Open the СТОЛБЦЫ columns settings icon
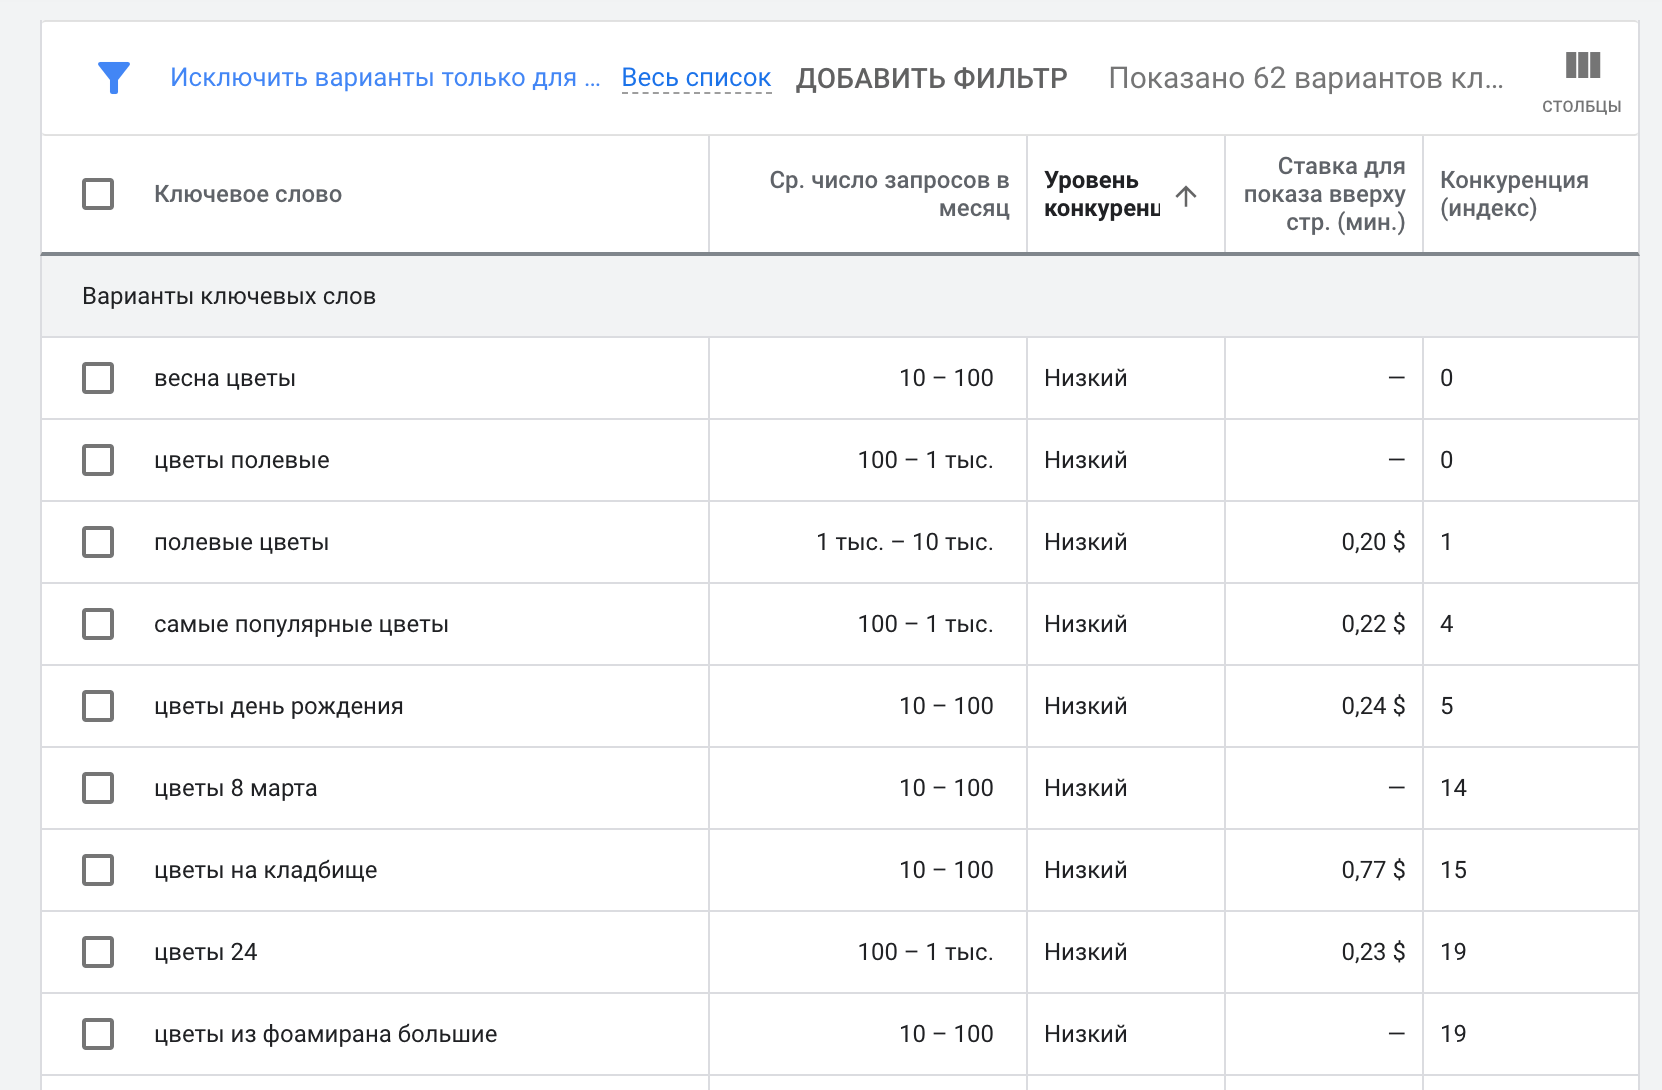 [x=1581, y=67]
